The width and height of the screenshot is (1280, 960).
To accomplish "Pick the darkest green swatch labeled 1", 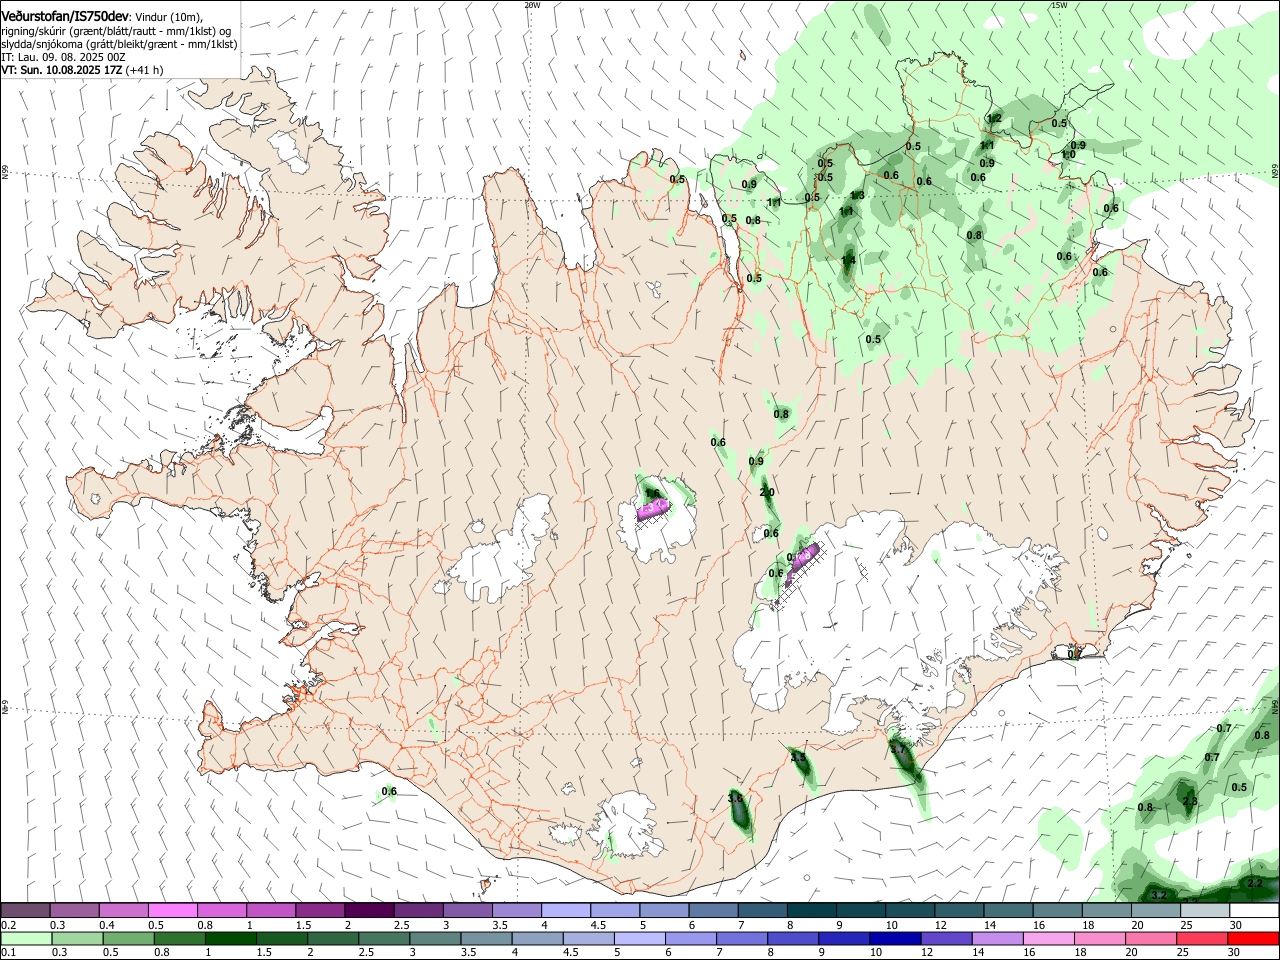I will click(231, 939).
